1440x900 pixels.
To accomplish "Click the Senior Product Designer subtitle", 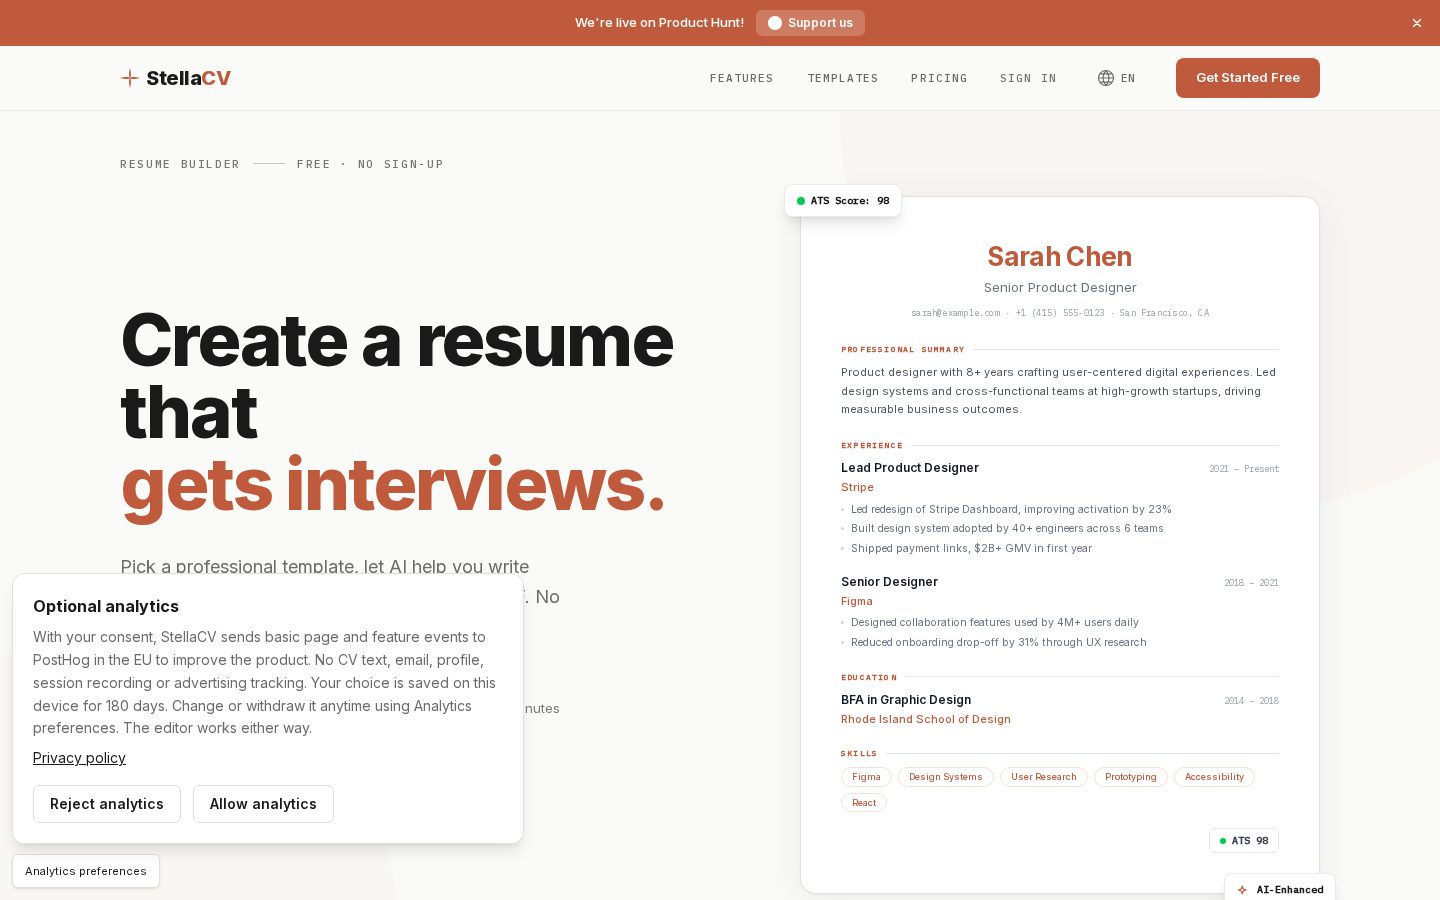I will 1060,288.
